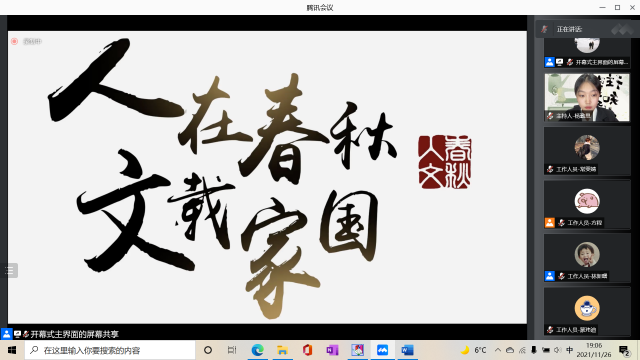640x360 pixels.
Task: Expand hidden system tray icons chevron
Action: (498, 350)
